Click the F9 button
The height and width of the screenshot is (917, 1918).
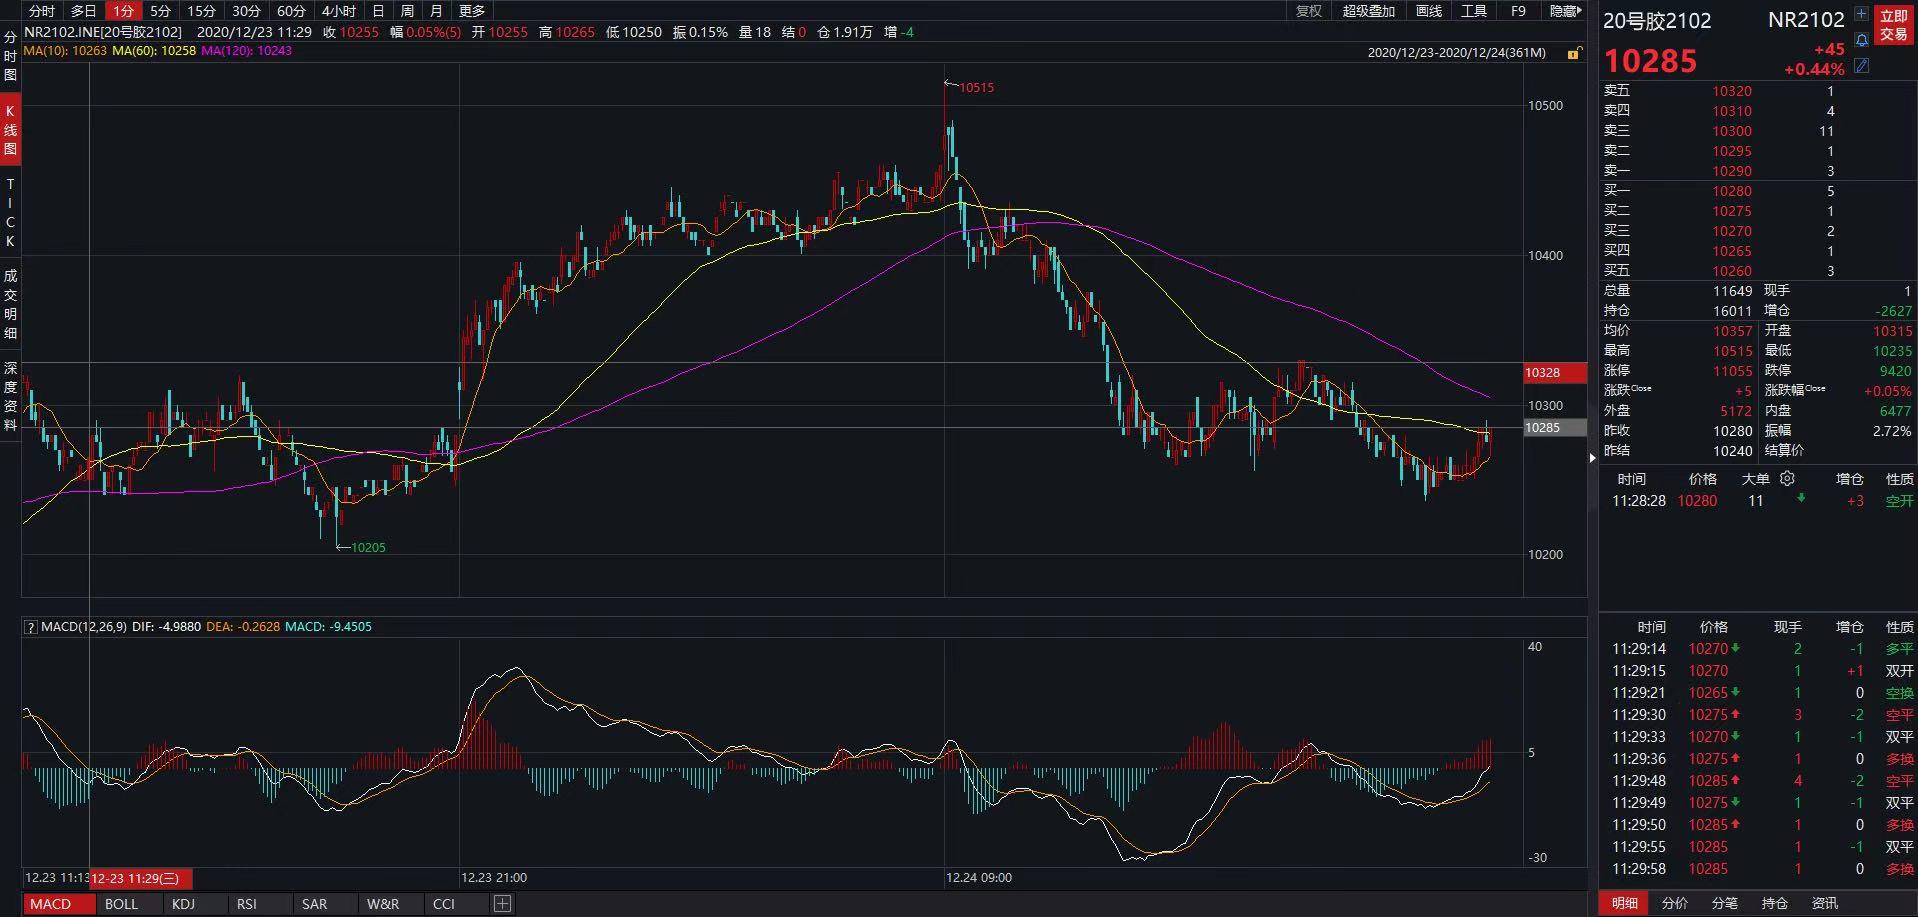1518,11
